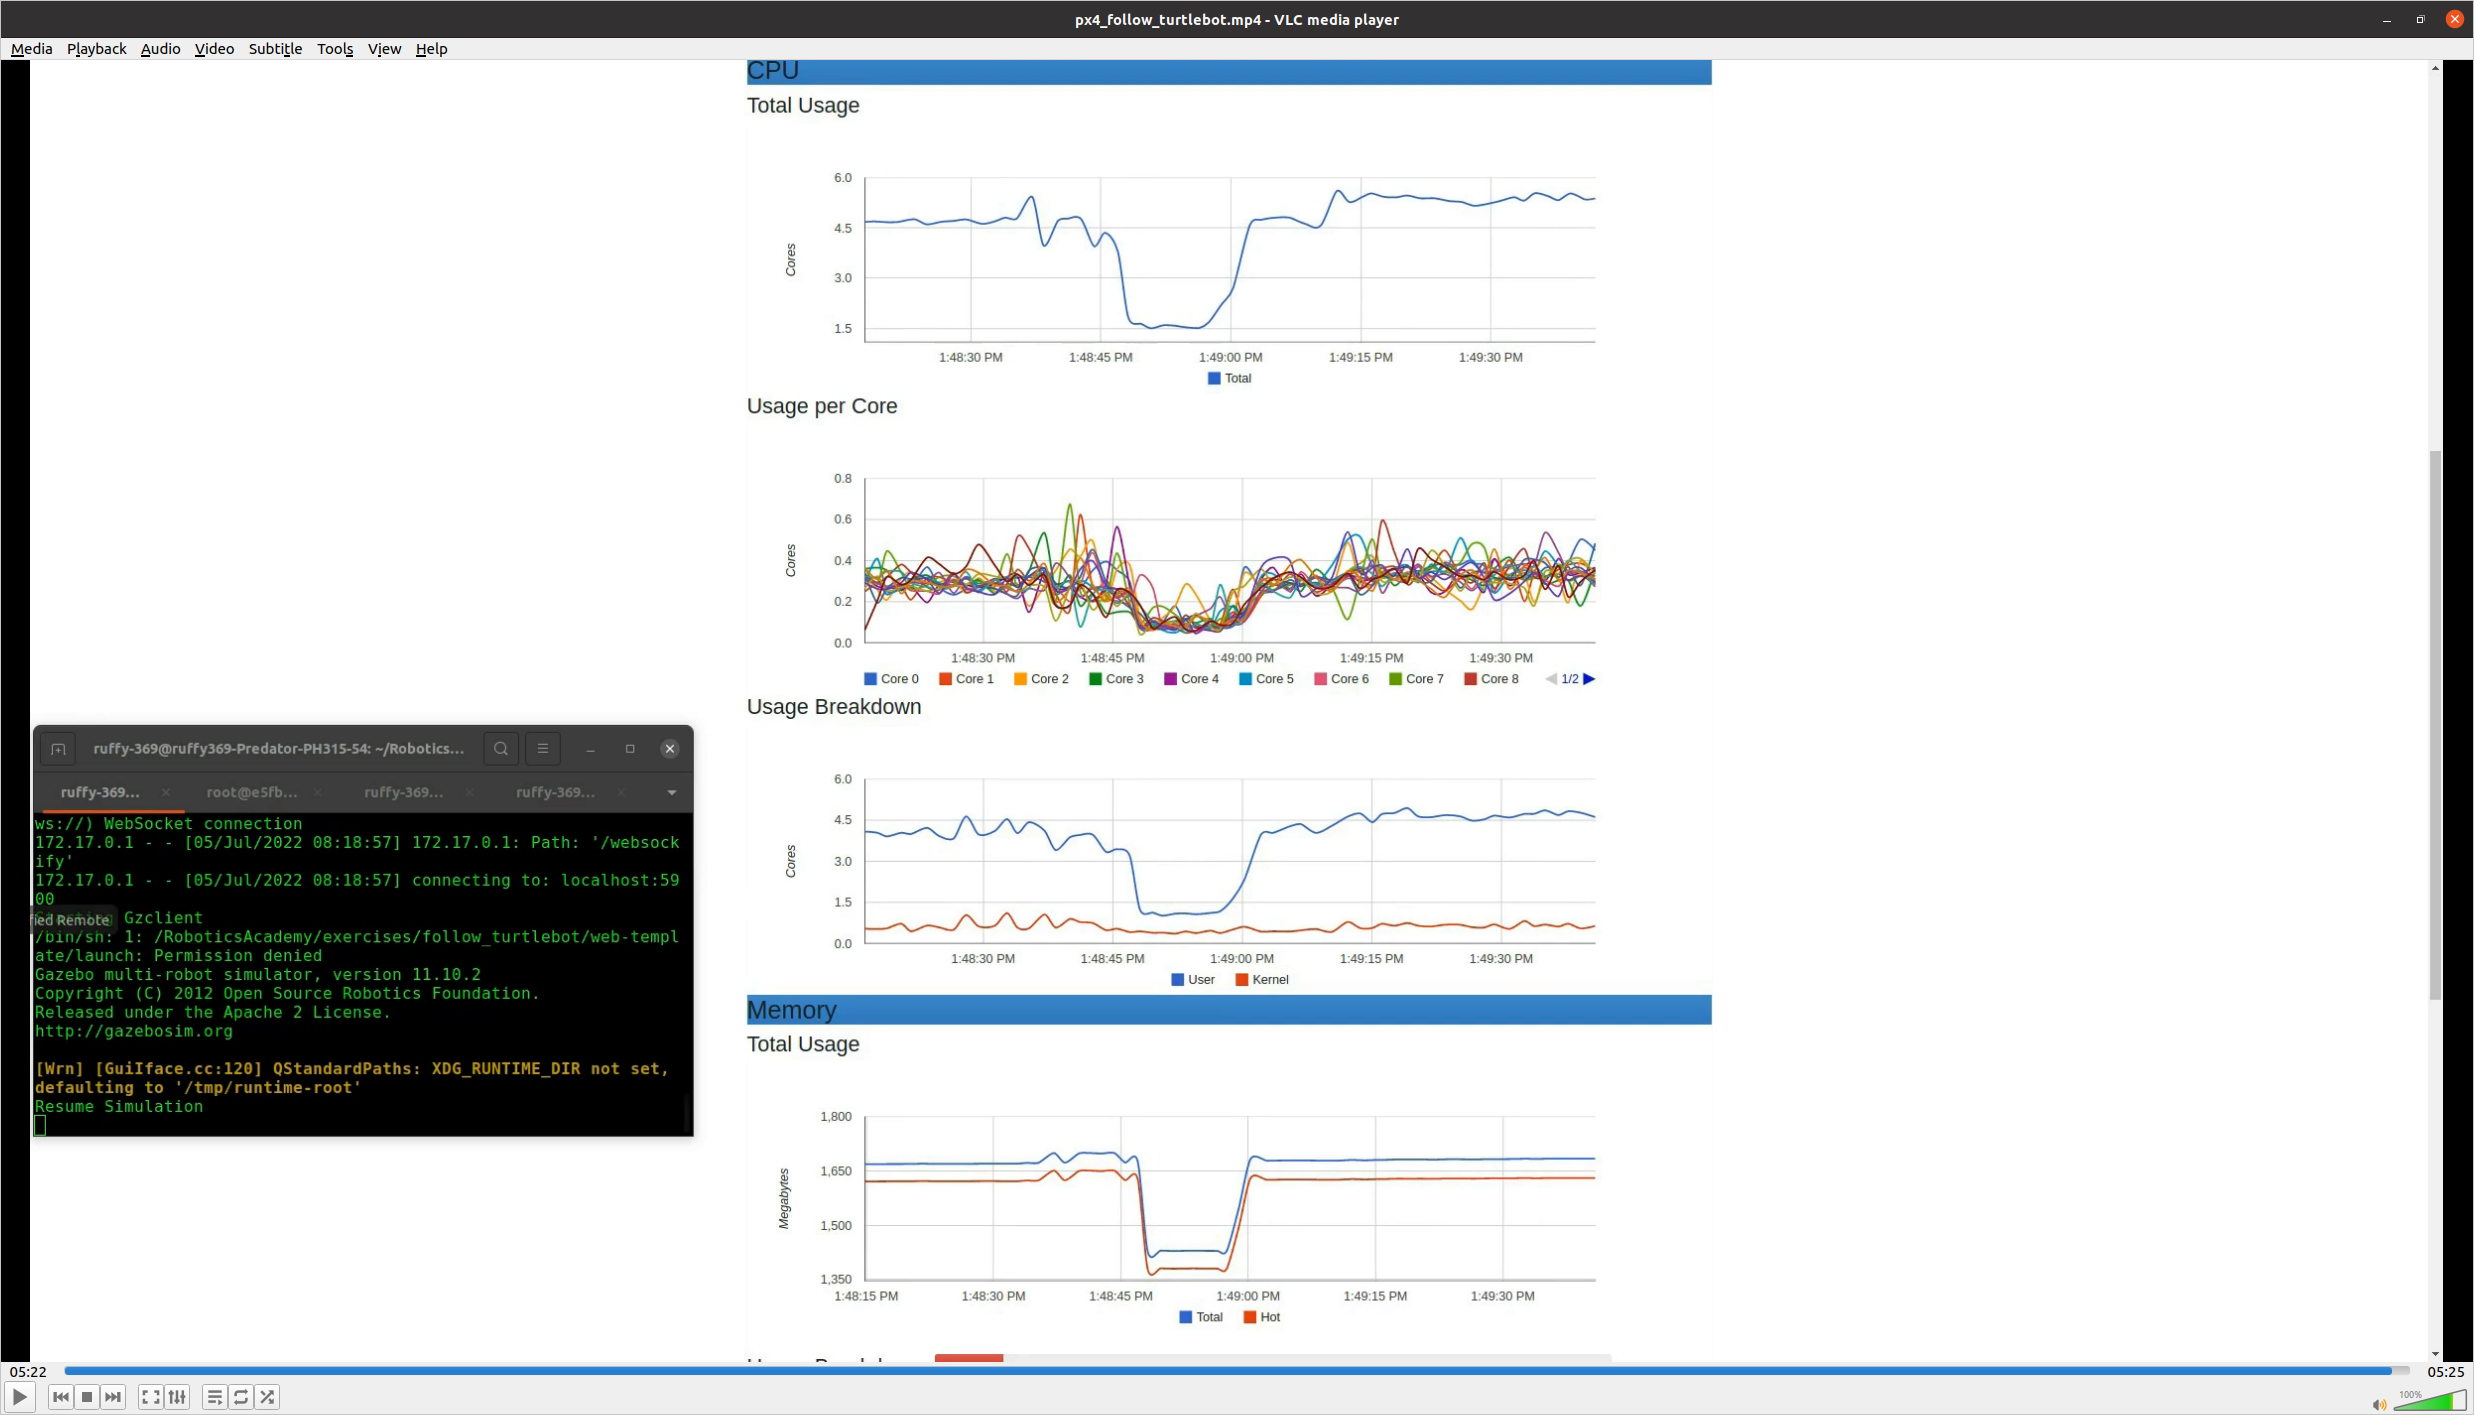This screenshot has height=1415, width=2474.
Task: Click the Core 0 legend swatch
Action: click(x=870, y=679)
